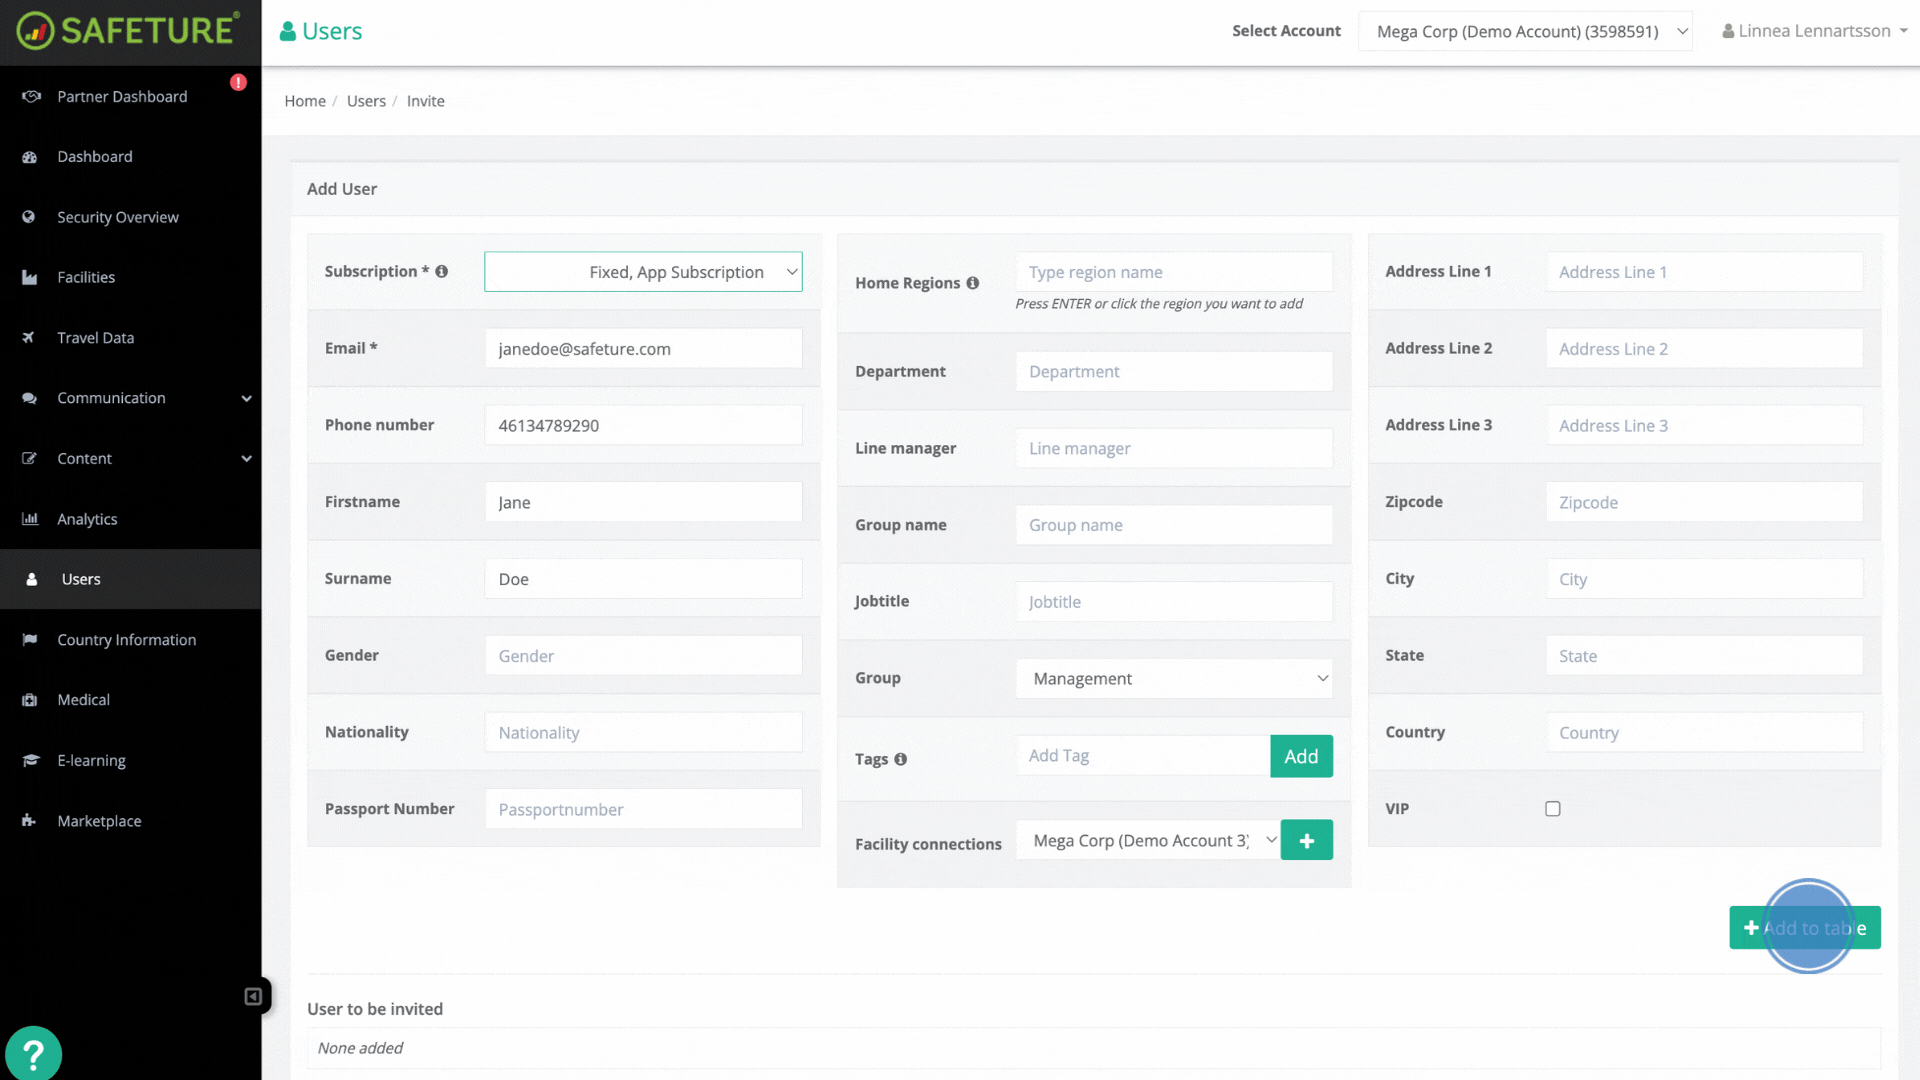1920x1080 pixels.
Task: Open the Subscription dropdown
Action: 643,271
